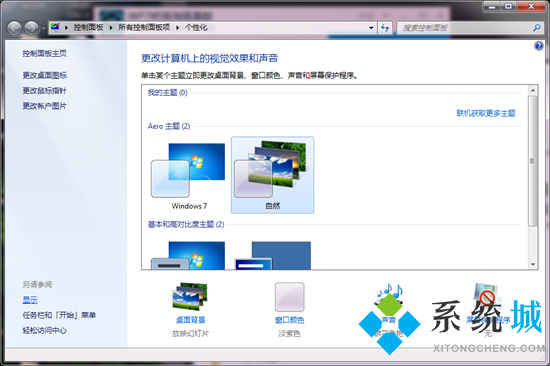Open the Help question mark icon

(x=539, y=46)
